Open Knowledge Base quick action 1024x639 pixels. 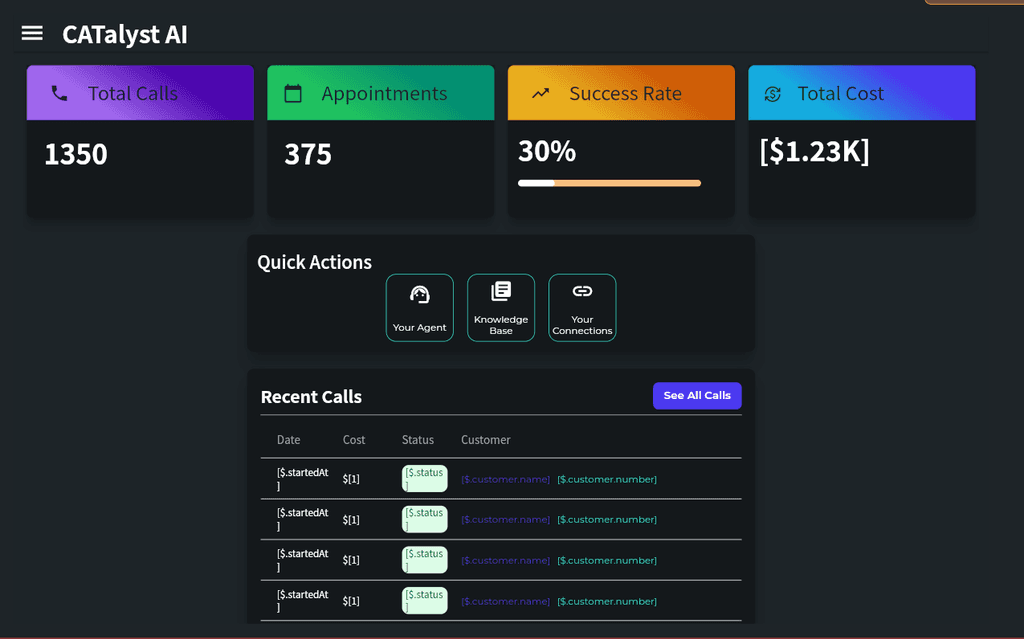(x=501, y=308)
